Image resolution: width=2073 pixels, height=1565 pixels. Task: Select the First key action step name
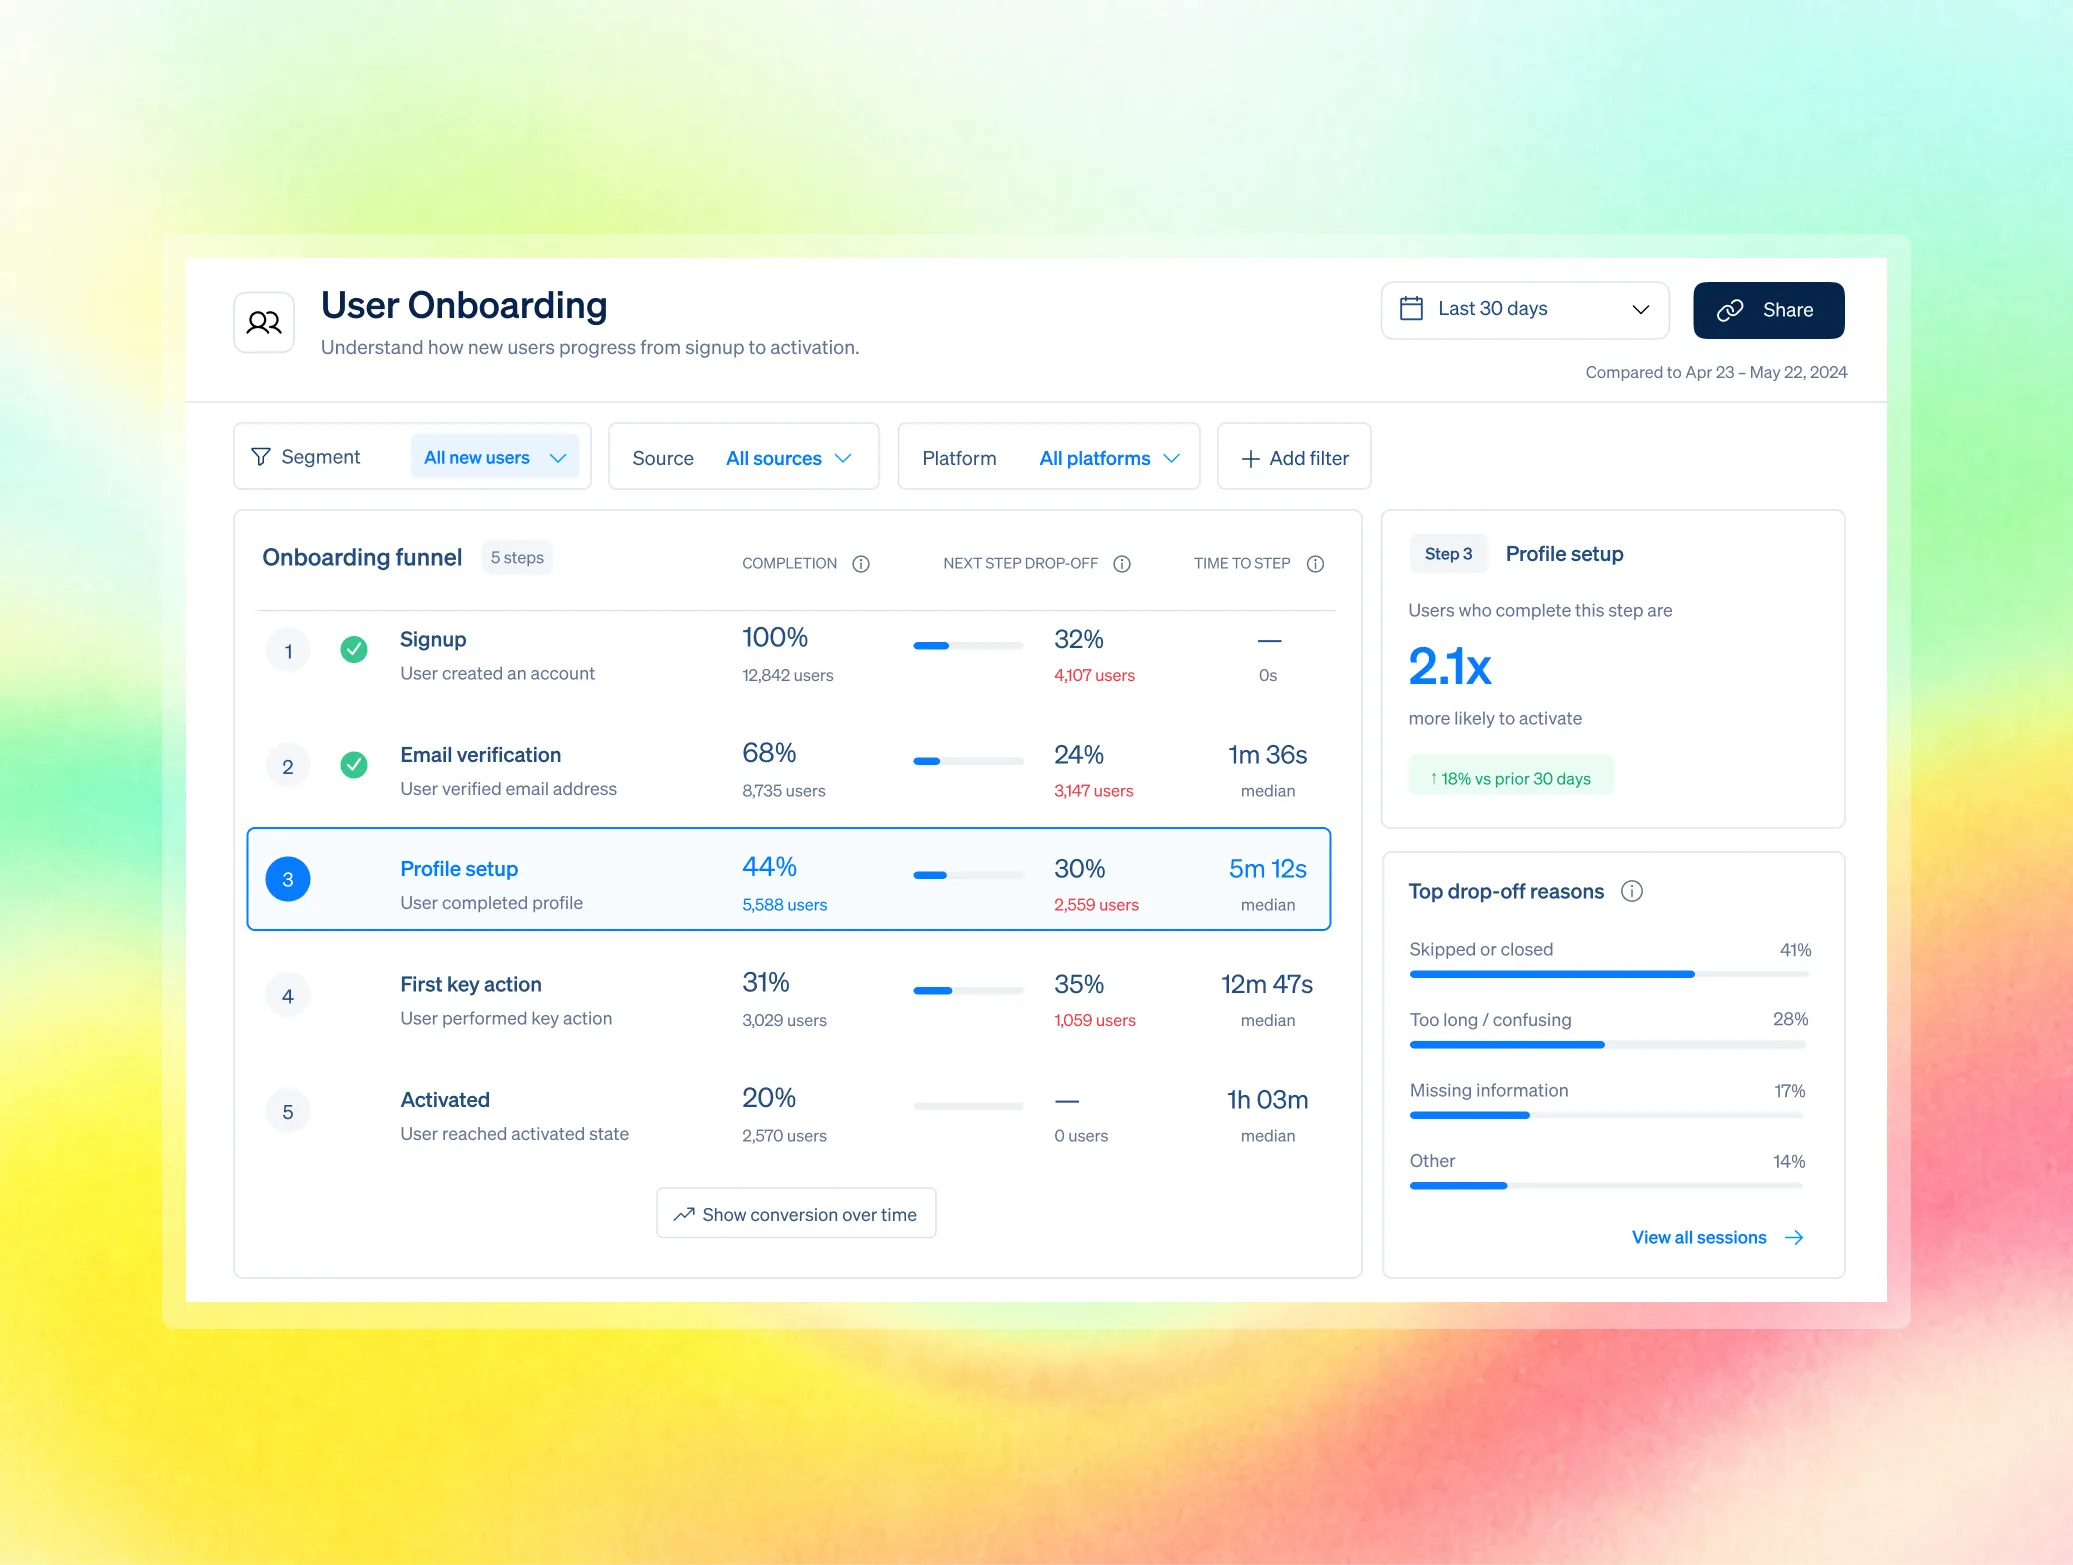pos(471,984)
